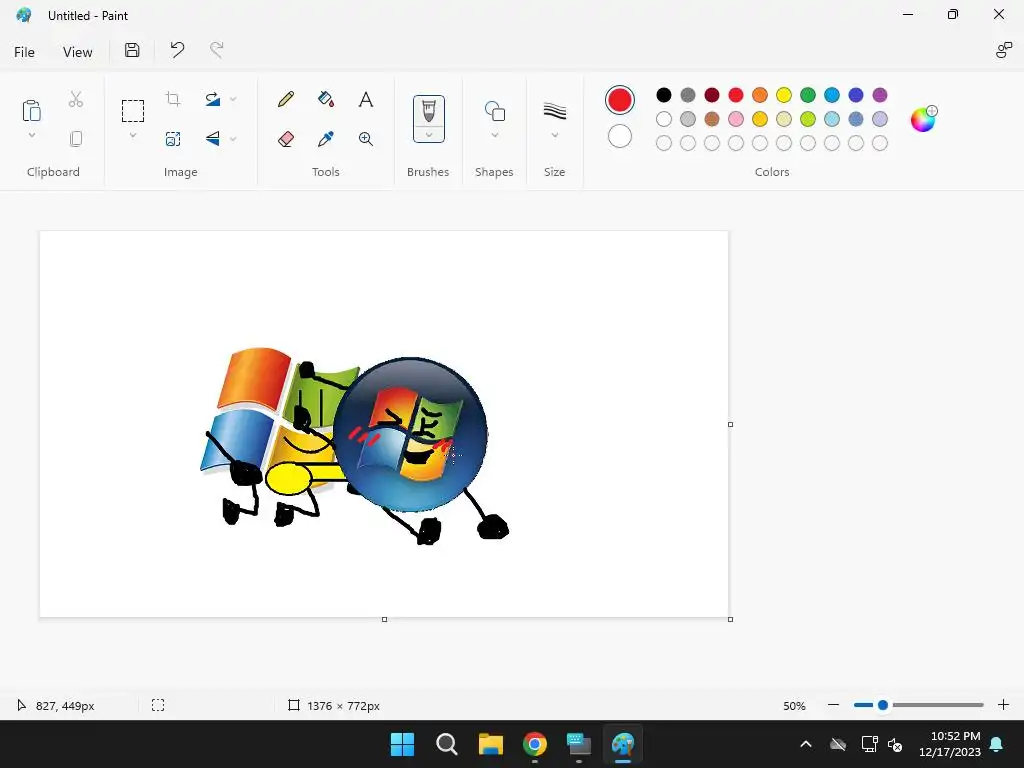The width and height of the screenshot is (1024, 768).
Task: Click the Rotate icon
Action: coord(213,99)
